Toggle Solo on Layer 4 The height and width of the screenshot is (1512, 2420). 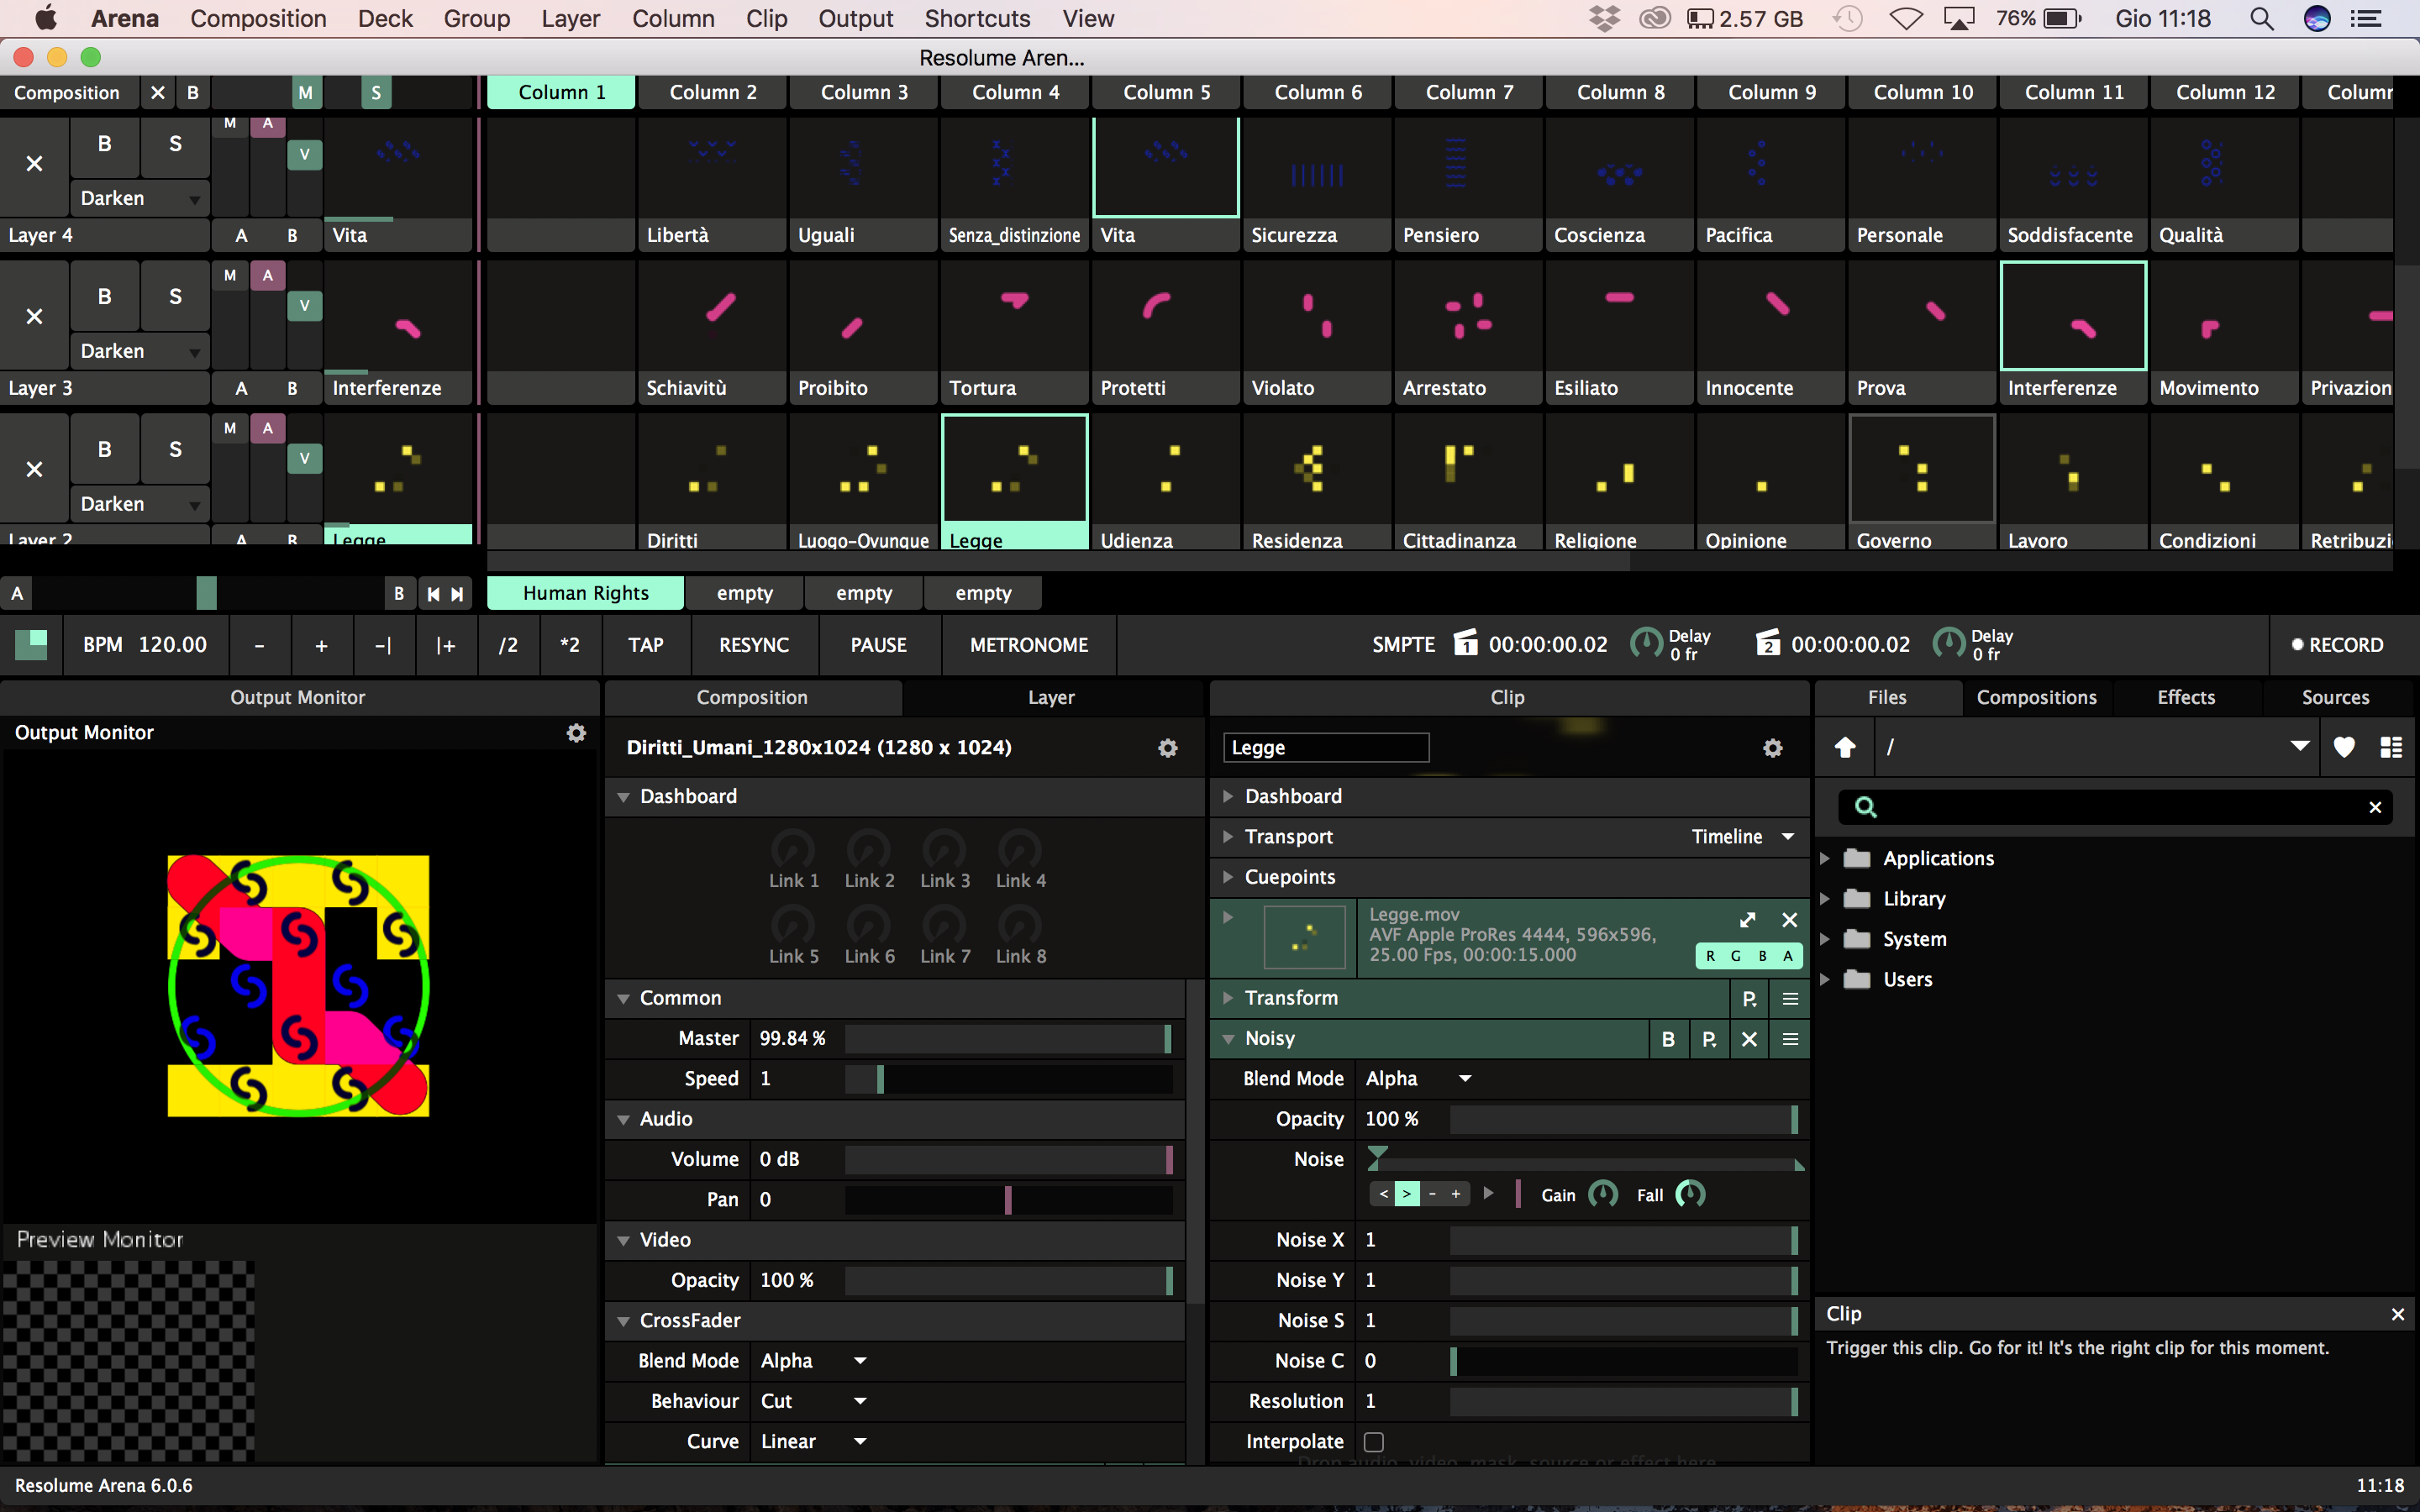[175, 144]
